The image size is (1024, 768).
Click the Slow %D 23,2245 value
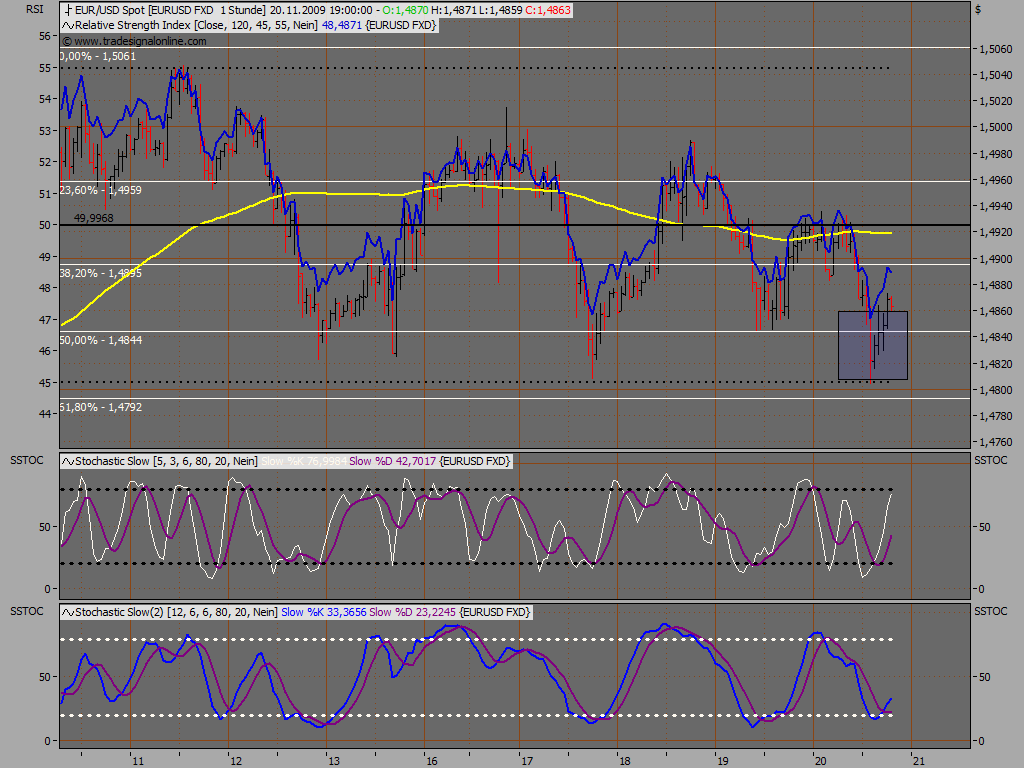tap(413, 613)
